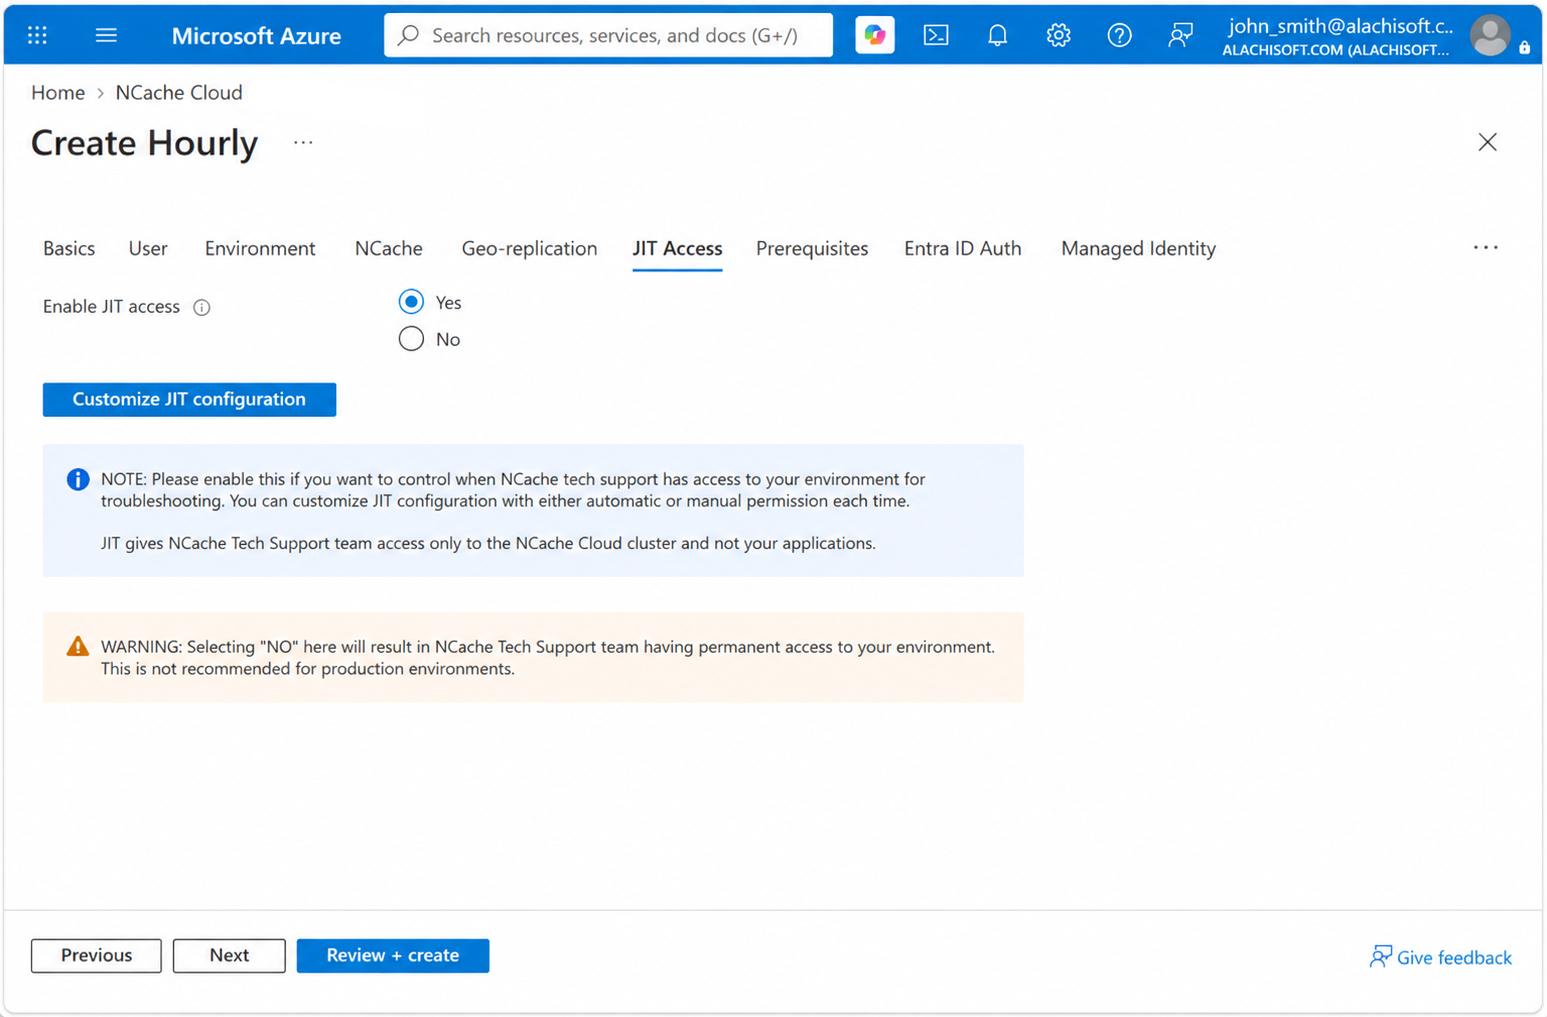
Task: Click the Previous button
Action: coord(96,955)
